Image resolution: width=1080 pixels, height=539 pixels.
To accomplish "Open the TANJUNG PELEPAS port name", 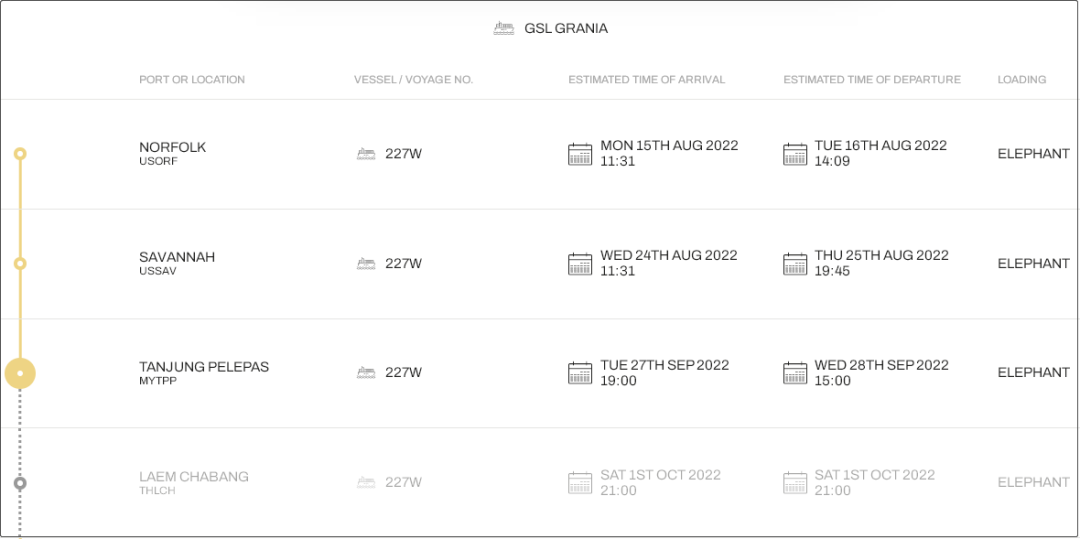I will click(x=204, y=367).
